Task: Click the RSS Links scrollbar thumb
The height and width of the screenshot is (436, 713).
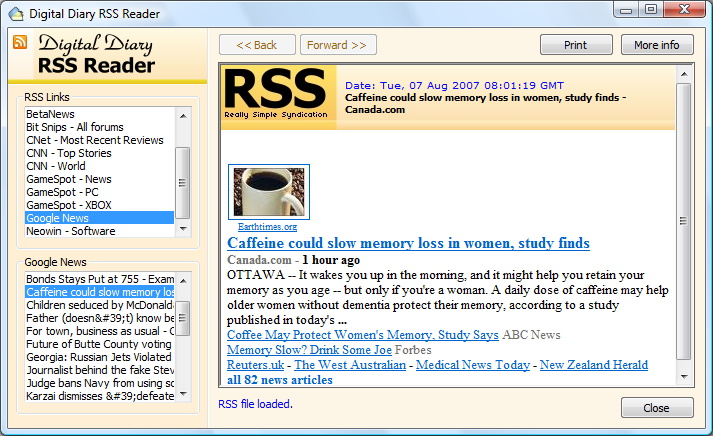Action: pos(183,183)
